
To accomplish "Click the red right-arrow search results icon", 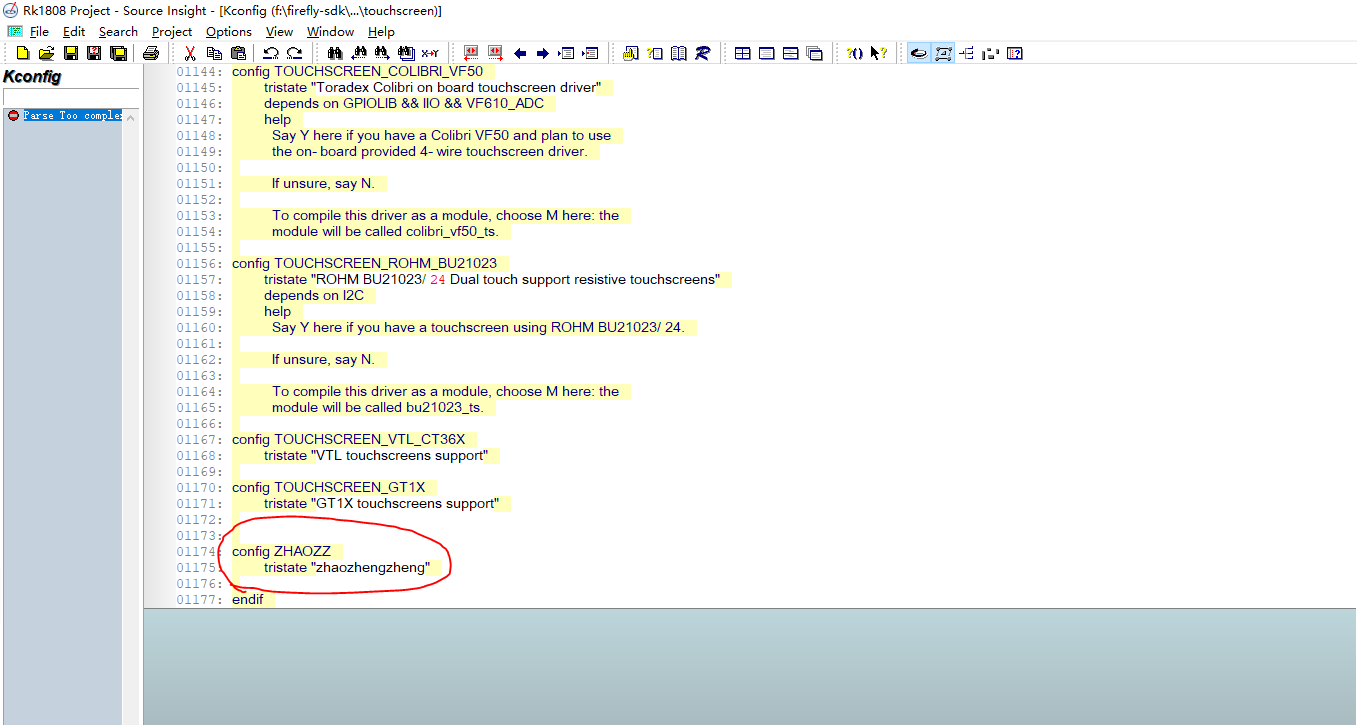I will [x=495, y=53].
